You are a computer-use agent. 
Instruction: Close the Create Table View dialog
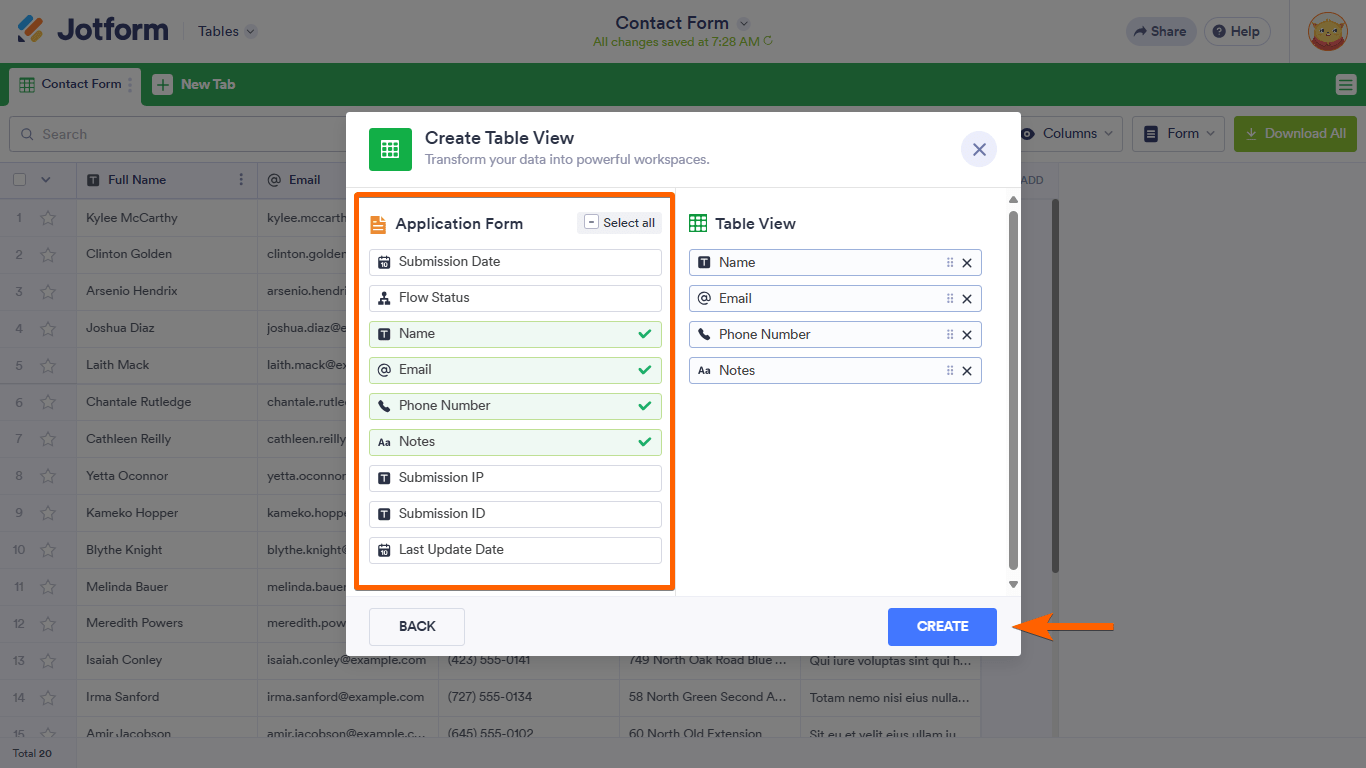[x=979, y=149]
